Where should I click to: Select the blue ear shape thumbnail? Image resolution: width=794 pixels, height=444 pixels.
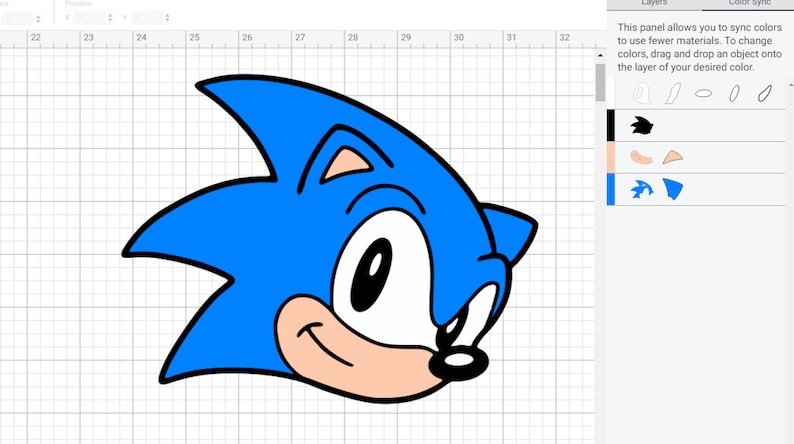(673, 189)
